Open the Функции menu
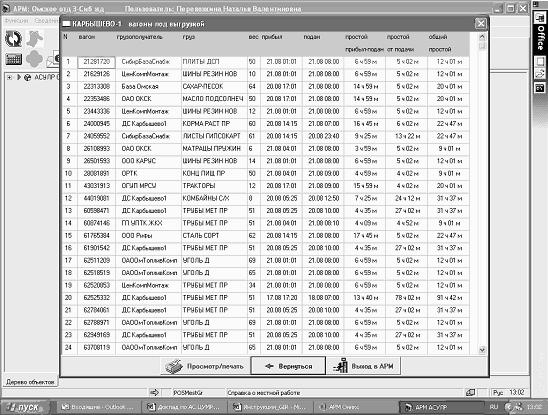548x415 pixels. tap(16, 21)
